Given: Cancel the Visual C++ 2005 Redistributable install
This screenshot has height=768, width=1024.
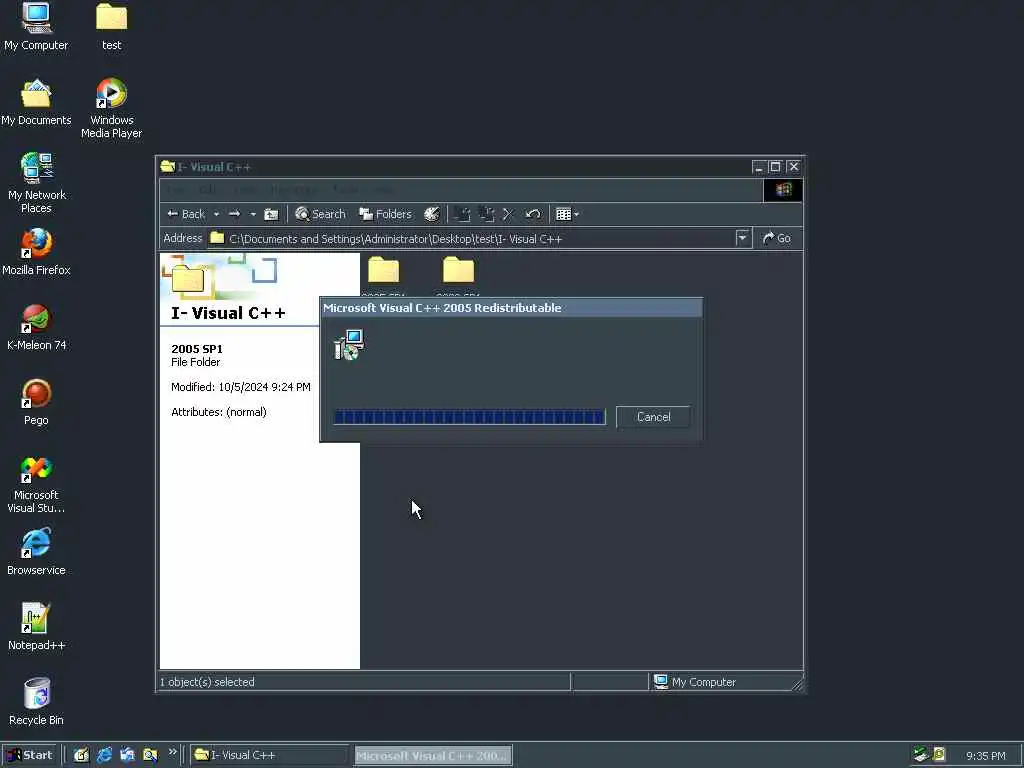Looking at the screenshot, I should coord(653,417).
